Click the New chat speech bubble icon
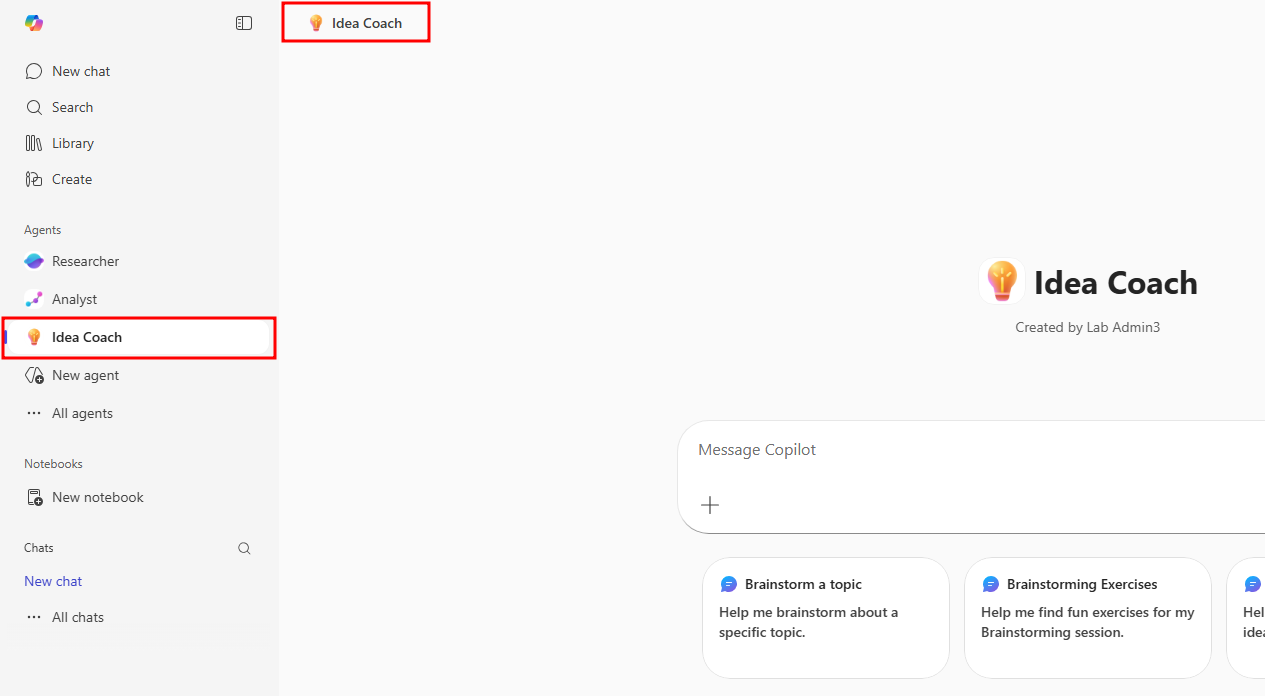The width and height of the screenshot is (1265, 696). (34, 71)
